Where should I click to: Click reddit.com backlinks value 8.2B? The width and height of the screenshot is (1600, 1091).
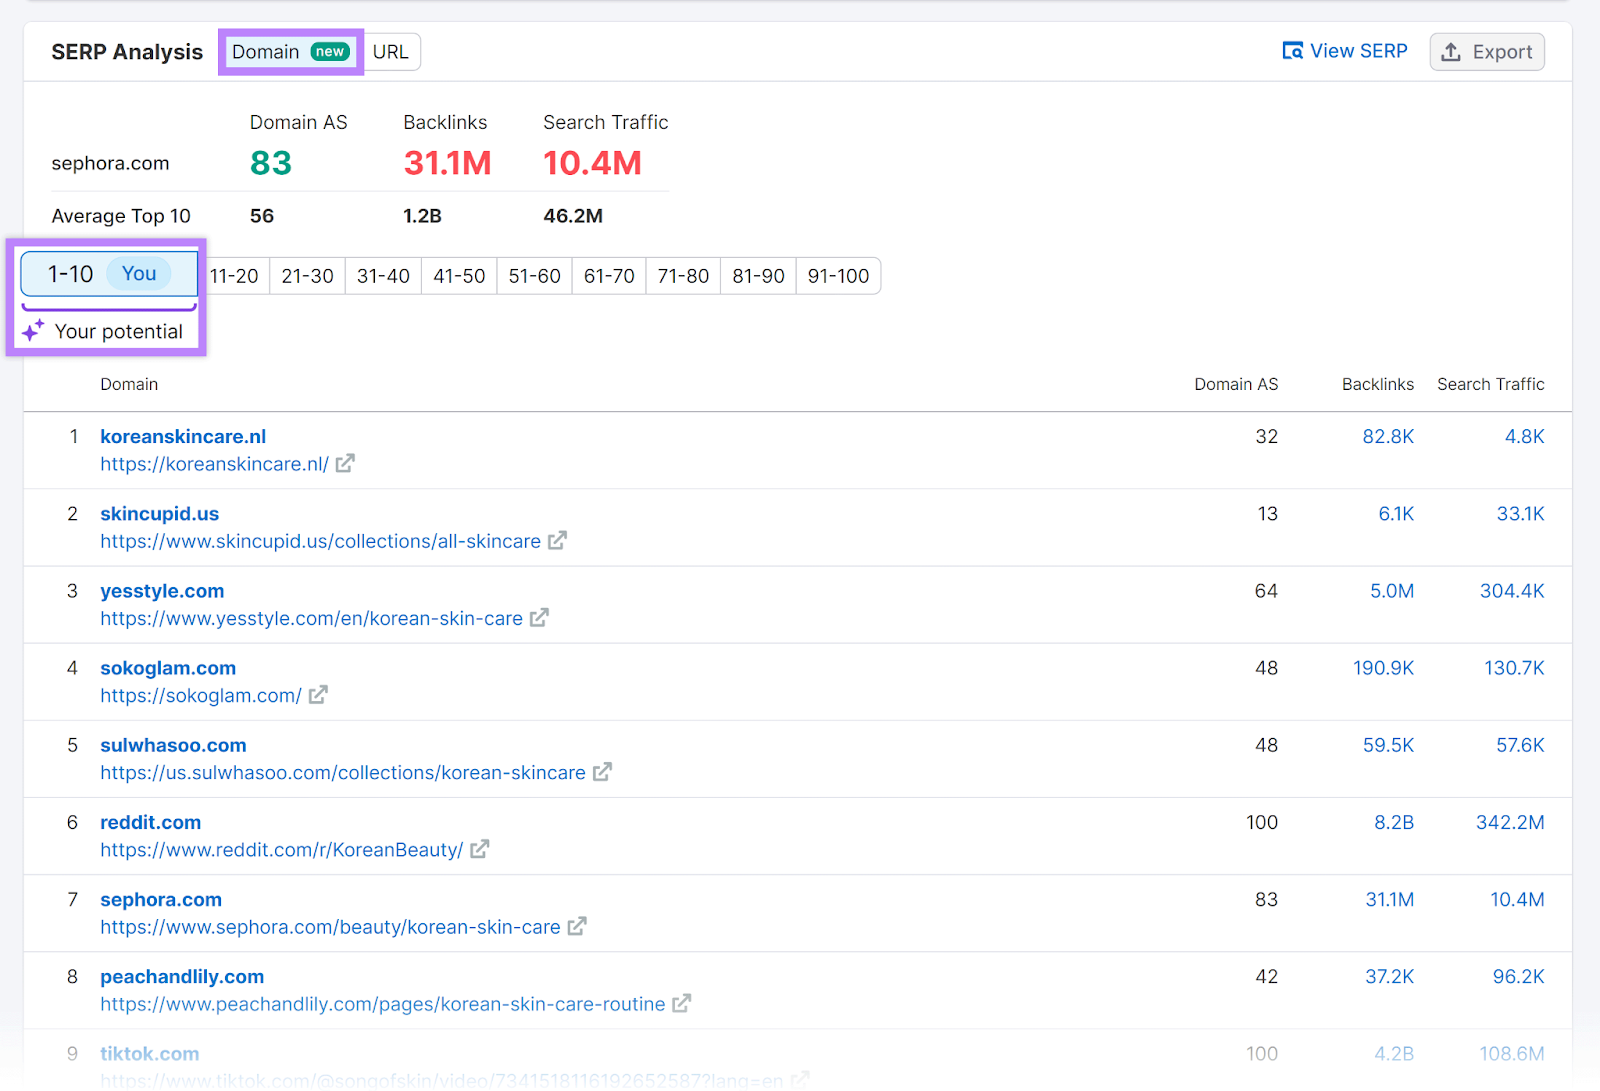(x=1394, y=822)
